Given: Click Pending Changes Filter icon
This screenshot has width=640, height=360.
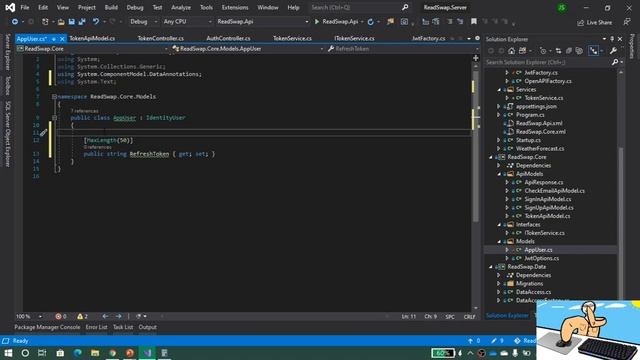Looking at the screenshot, I should 542,51.
